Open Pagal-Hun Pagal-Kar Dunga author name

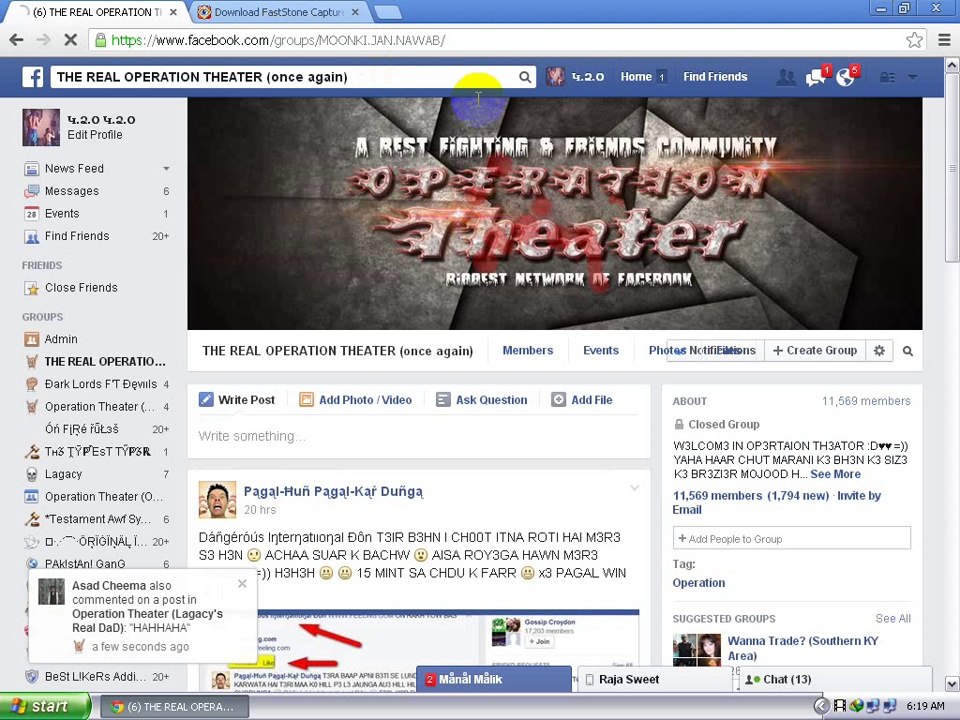[333, 491]
